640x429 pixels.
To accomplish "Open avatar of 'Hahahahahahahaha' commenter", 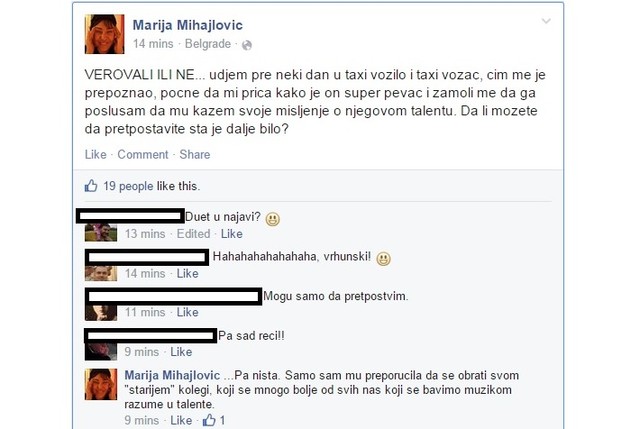I will [x=101, y=273].
